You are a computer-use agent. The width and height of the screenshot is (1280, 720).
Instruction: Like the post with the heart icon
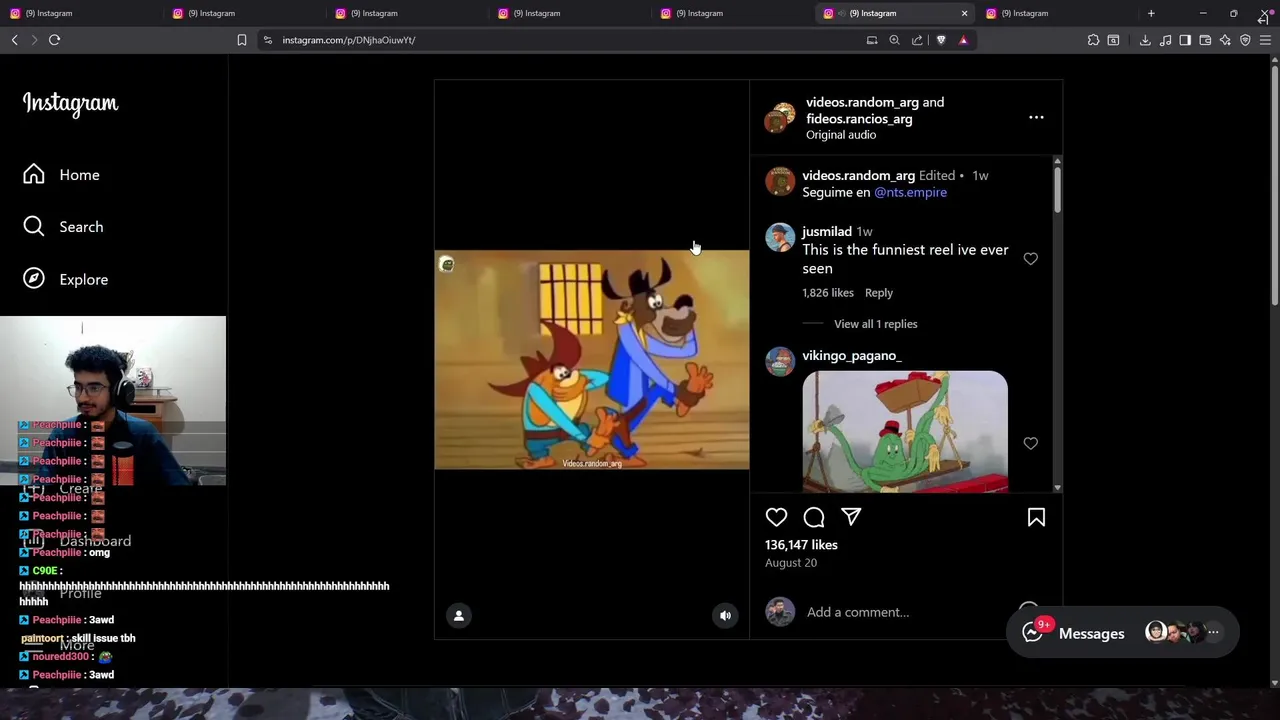point(776,517)
